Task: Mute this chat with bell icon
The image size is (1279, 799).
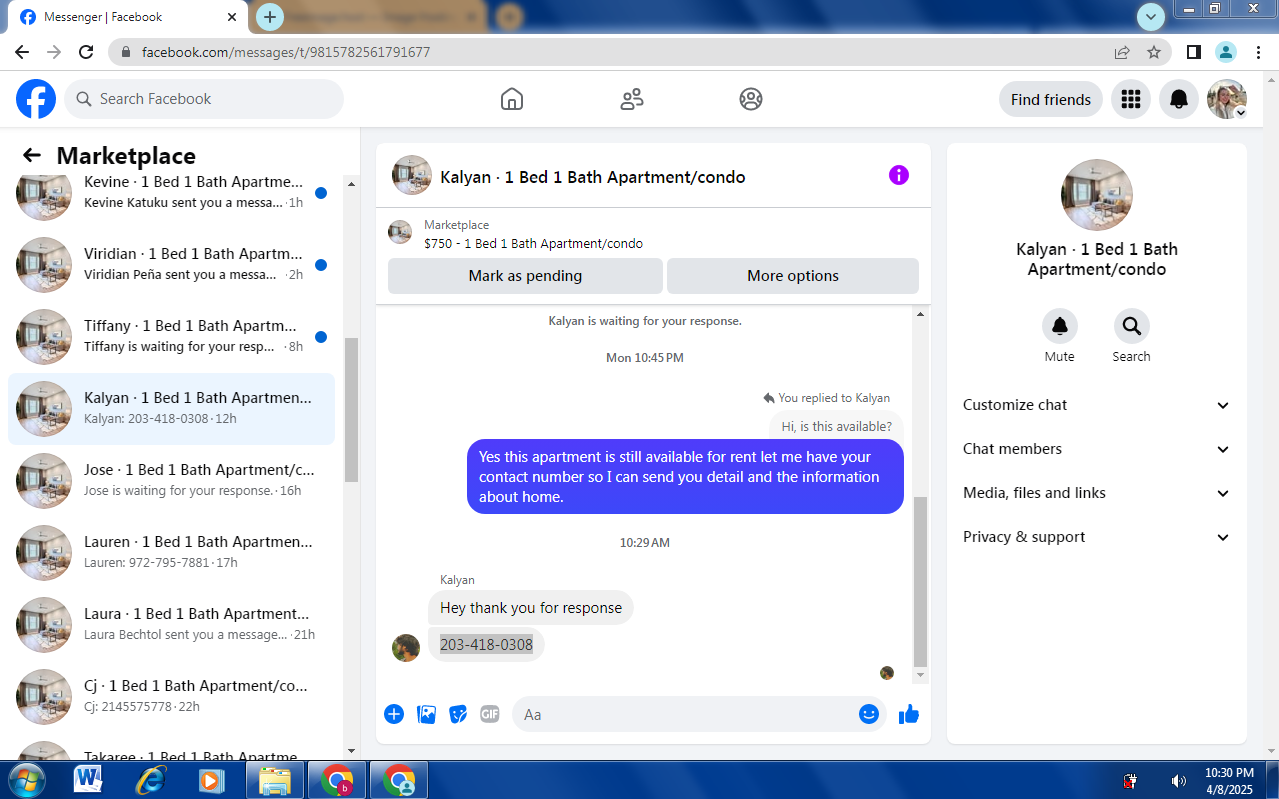Action: tap(1060, 326)
